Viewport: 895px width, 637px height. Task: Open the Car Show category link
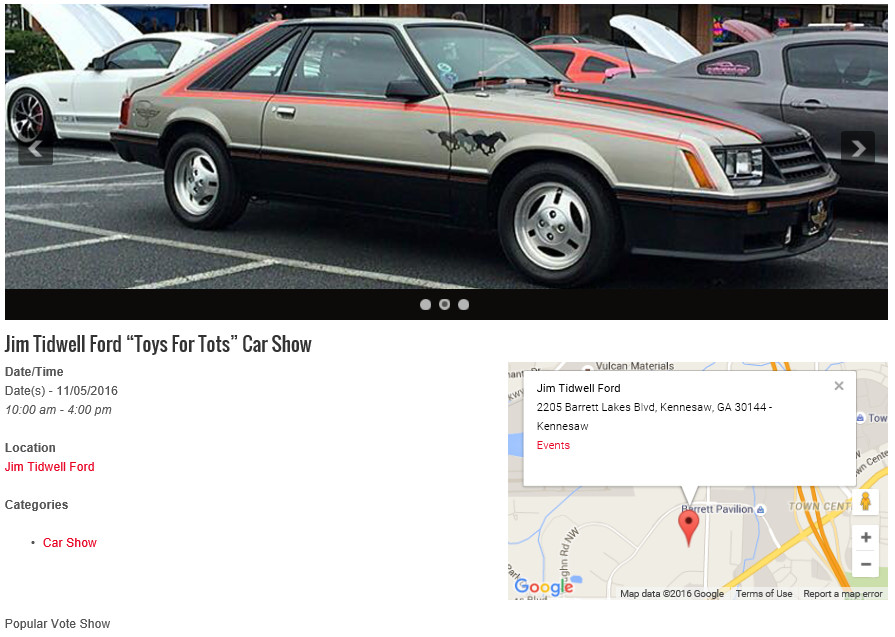coord(70,543)
